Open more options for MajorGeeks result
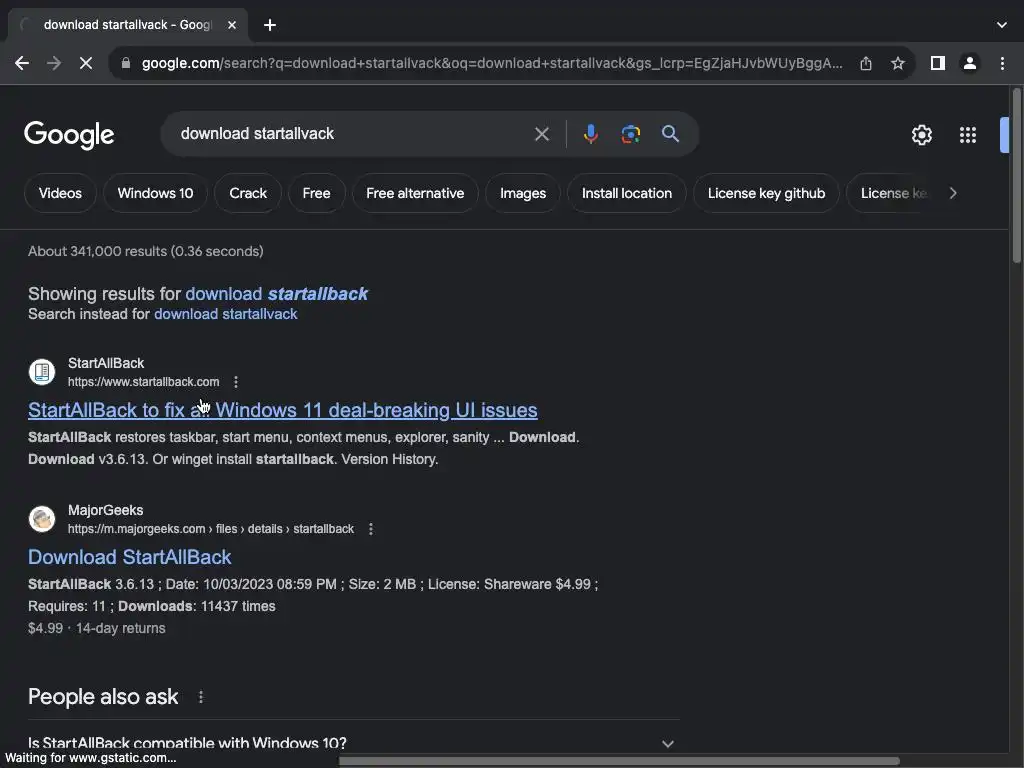Screen dimensions: 1024x768 [x=370, y=529]
